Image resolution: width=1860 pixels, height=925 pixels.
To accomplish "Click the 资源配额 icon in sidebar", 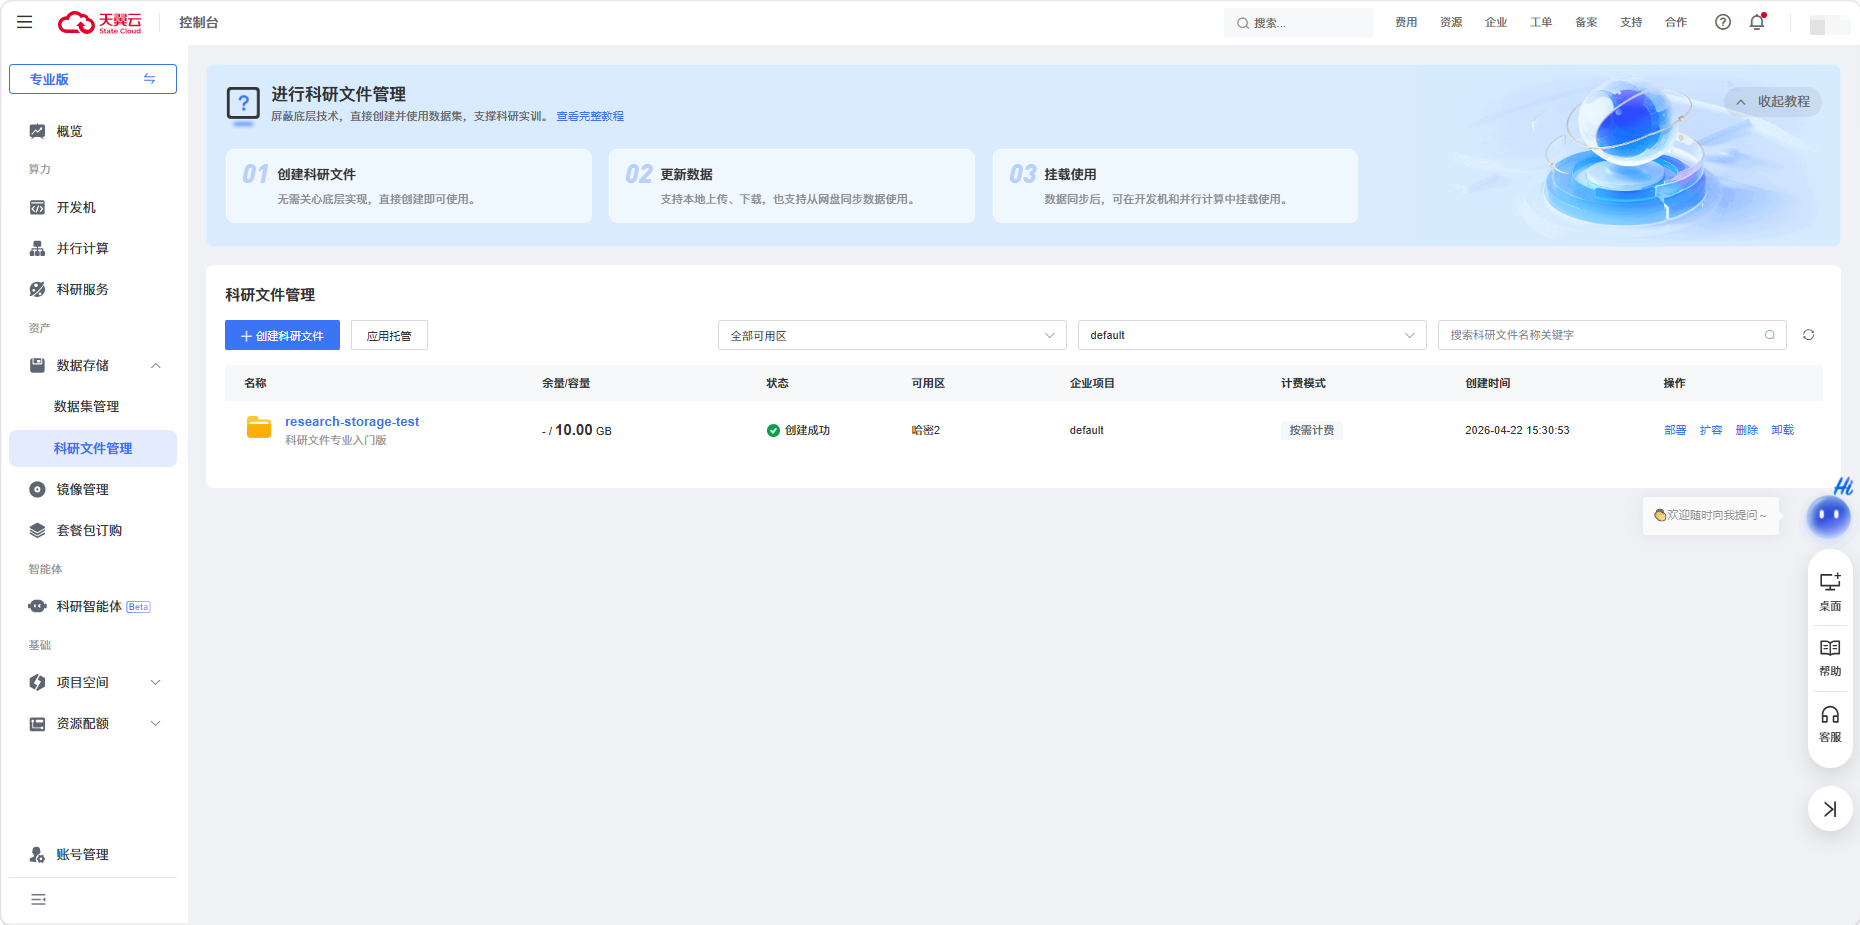I will tap(37, 723).
